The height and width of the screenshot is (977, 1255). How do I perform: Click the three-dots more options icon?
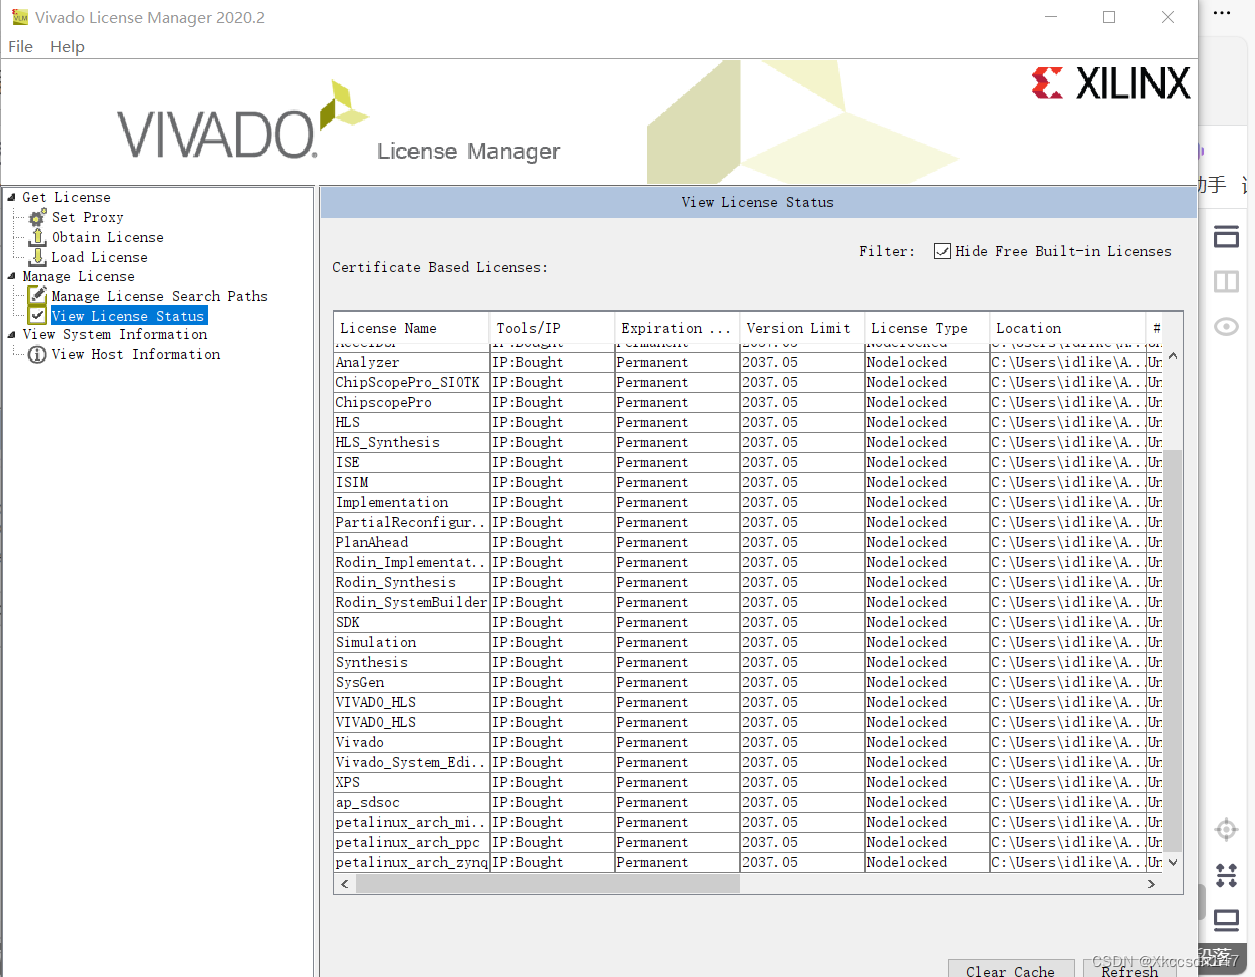point(1222,13)
